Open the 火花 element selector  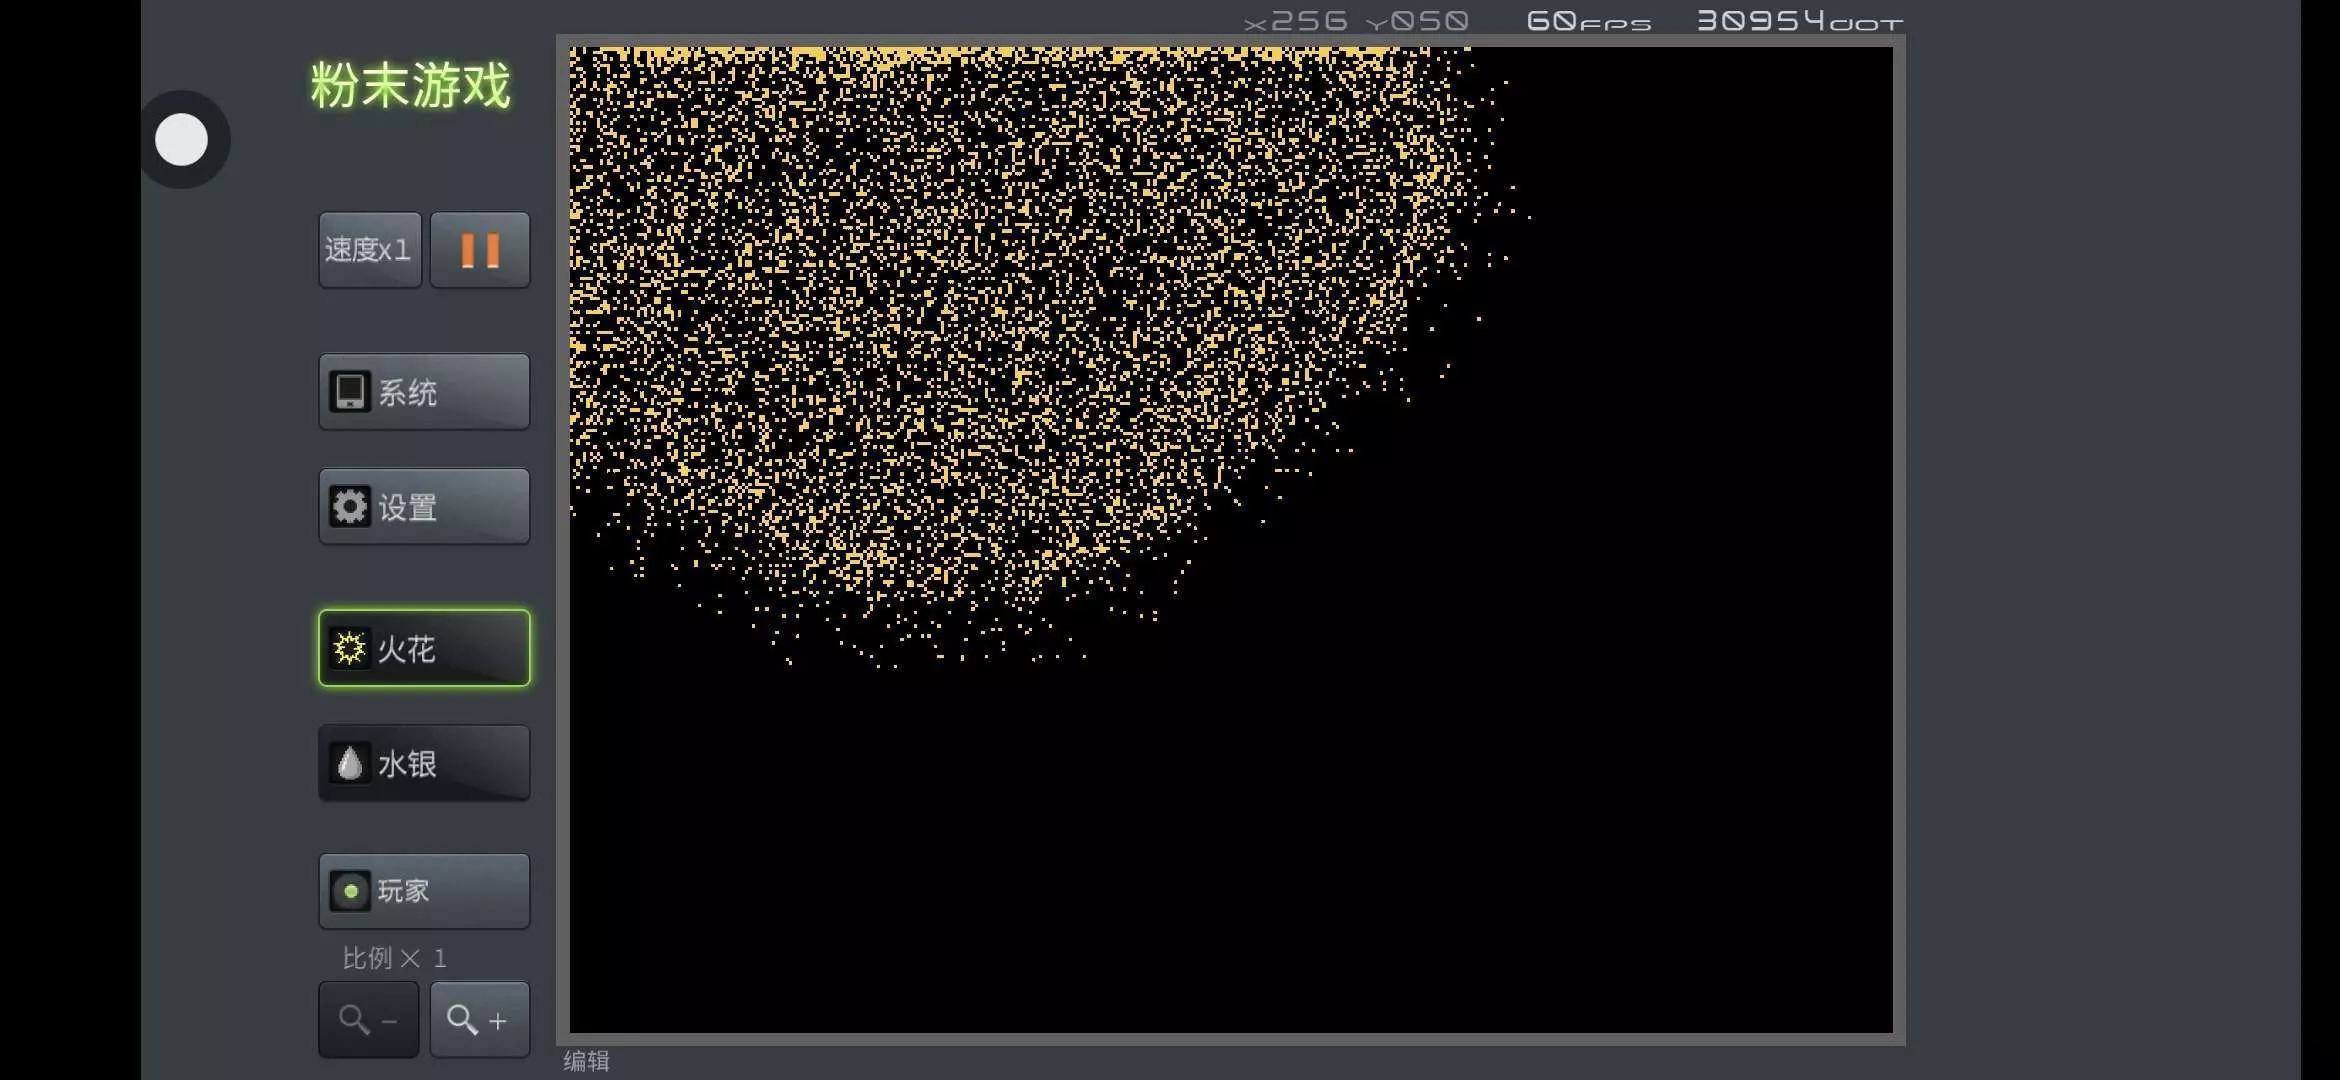pos(407,650)
